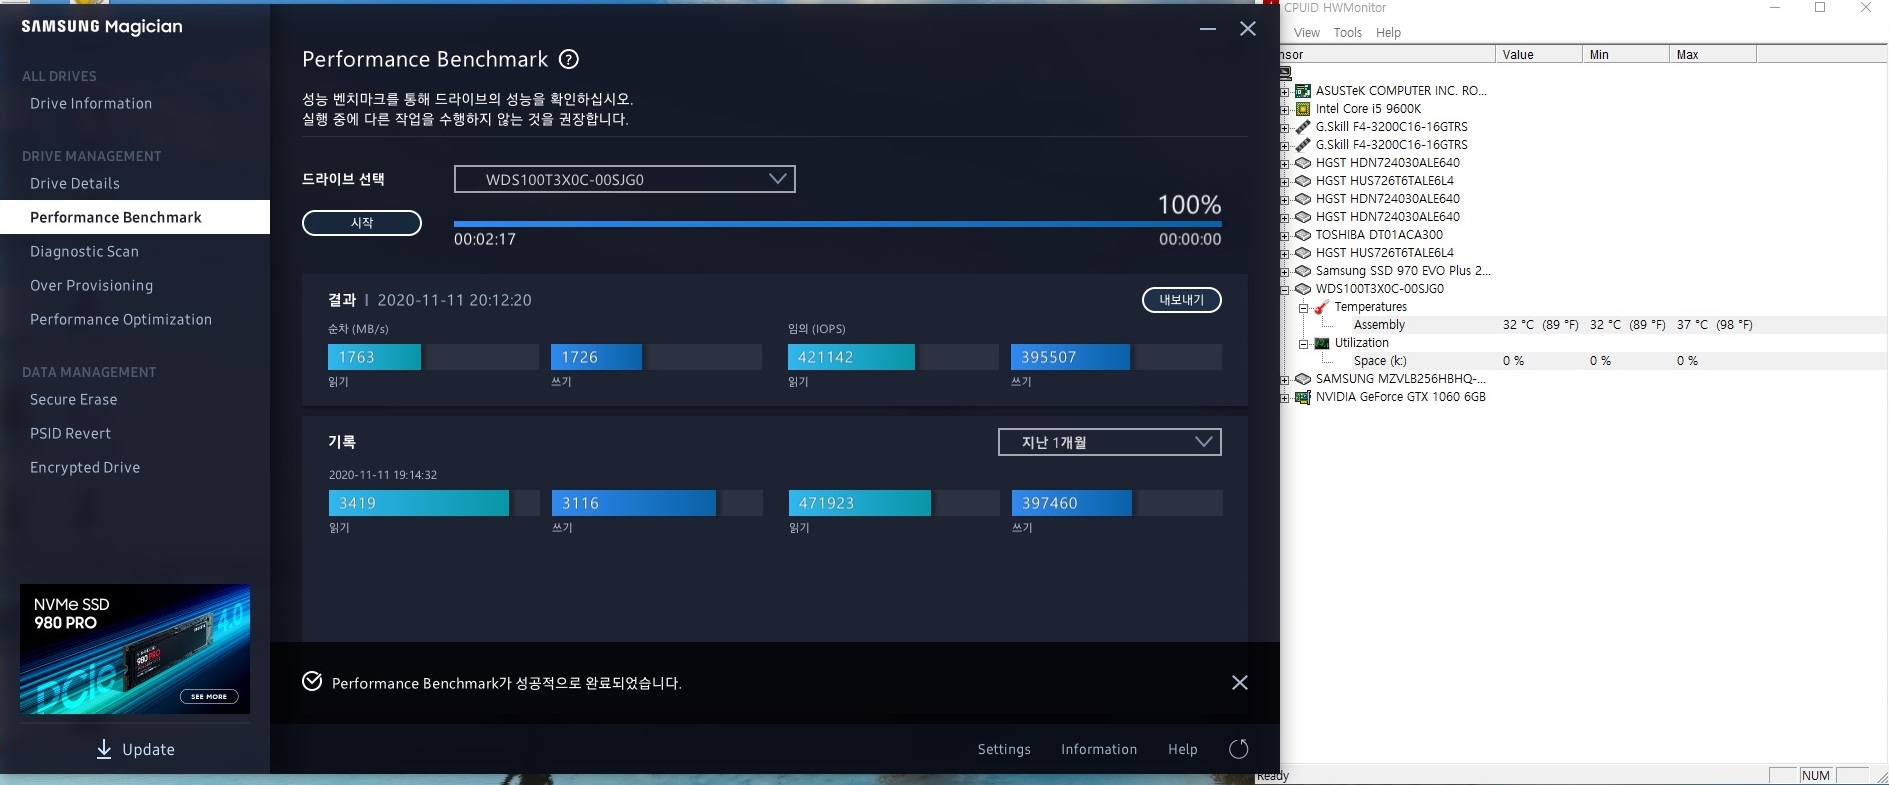Screen dimensions: 1889x785
Task: Click the TOSHIBA DT01ACA300 drive icon
Action: click(1303, 235)
